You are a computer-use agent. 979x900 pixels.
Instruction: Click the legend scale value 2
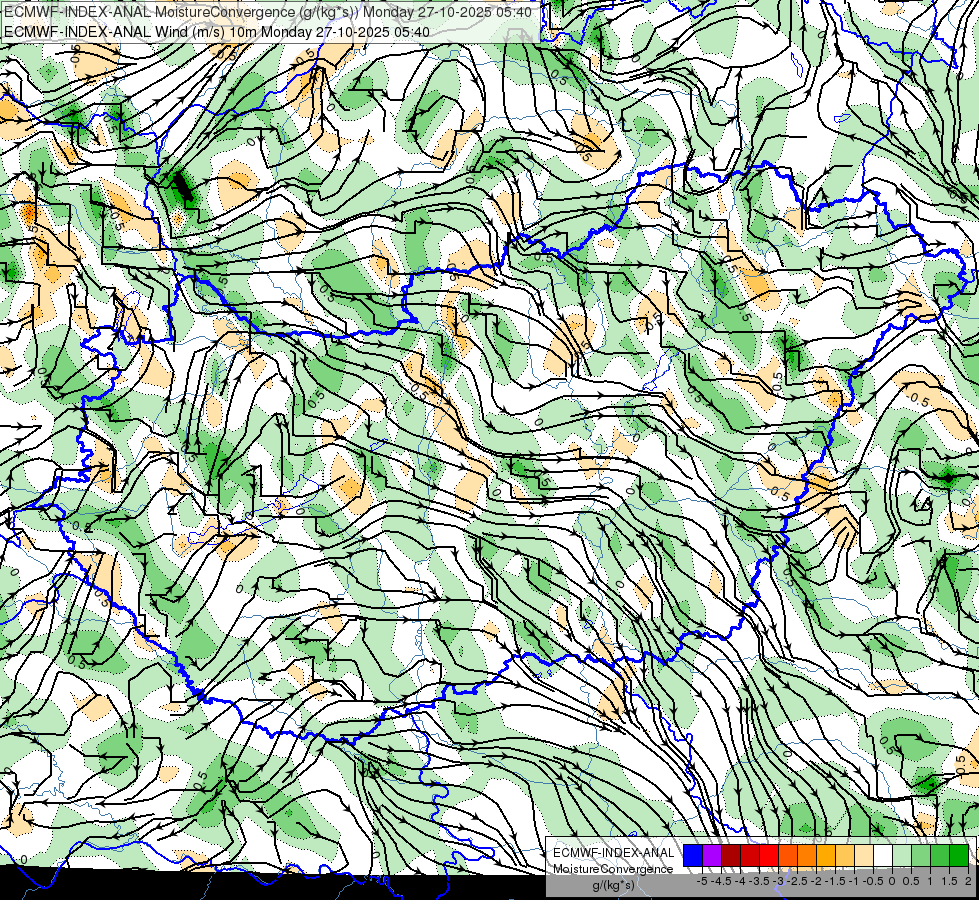point(968,881)
